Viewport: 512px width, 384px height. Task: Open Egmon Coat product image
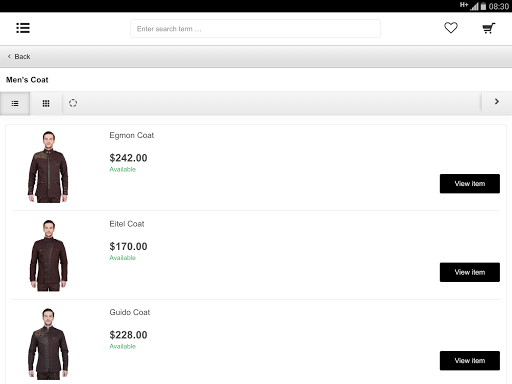tap(48, 167)
